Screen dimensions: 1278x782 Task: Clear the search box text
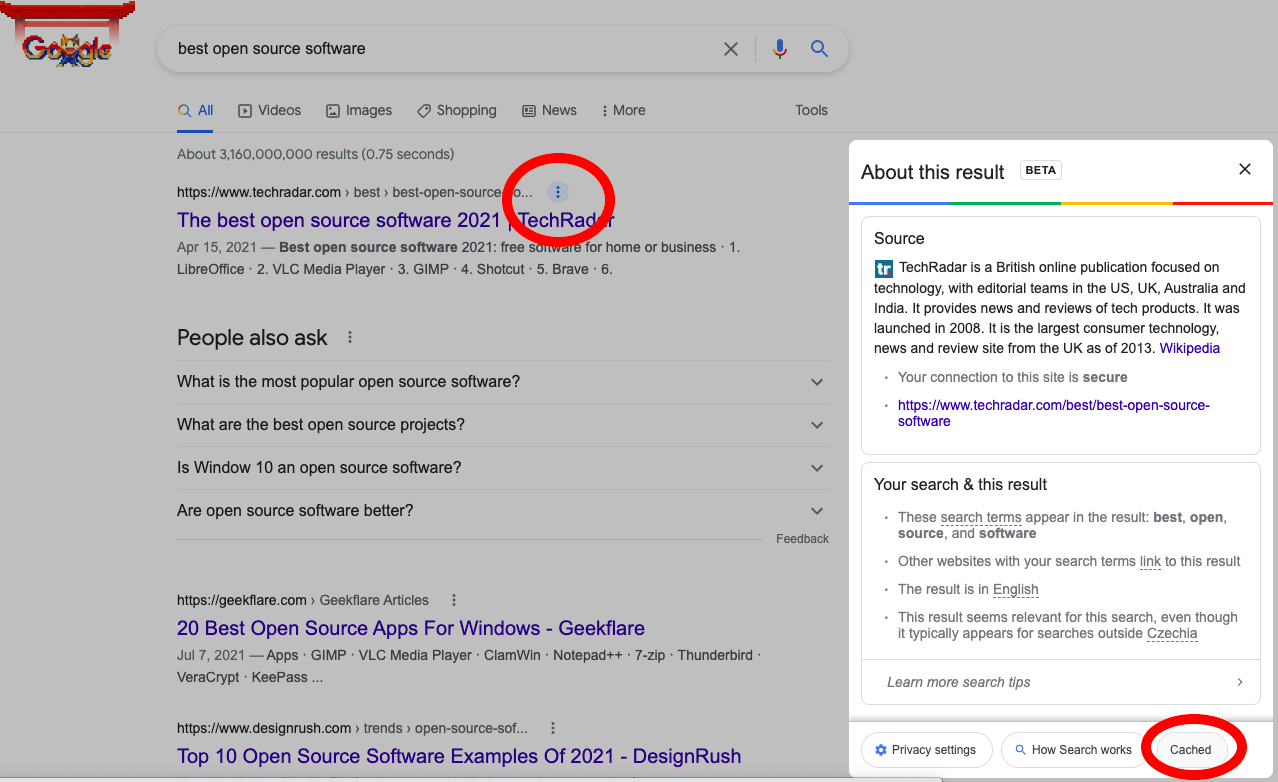coord(731,49)
